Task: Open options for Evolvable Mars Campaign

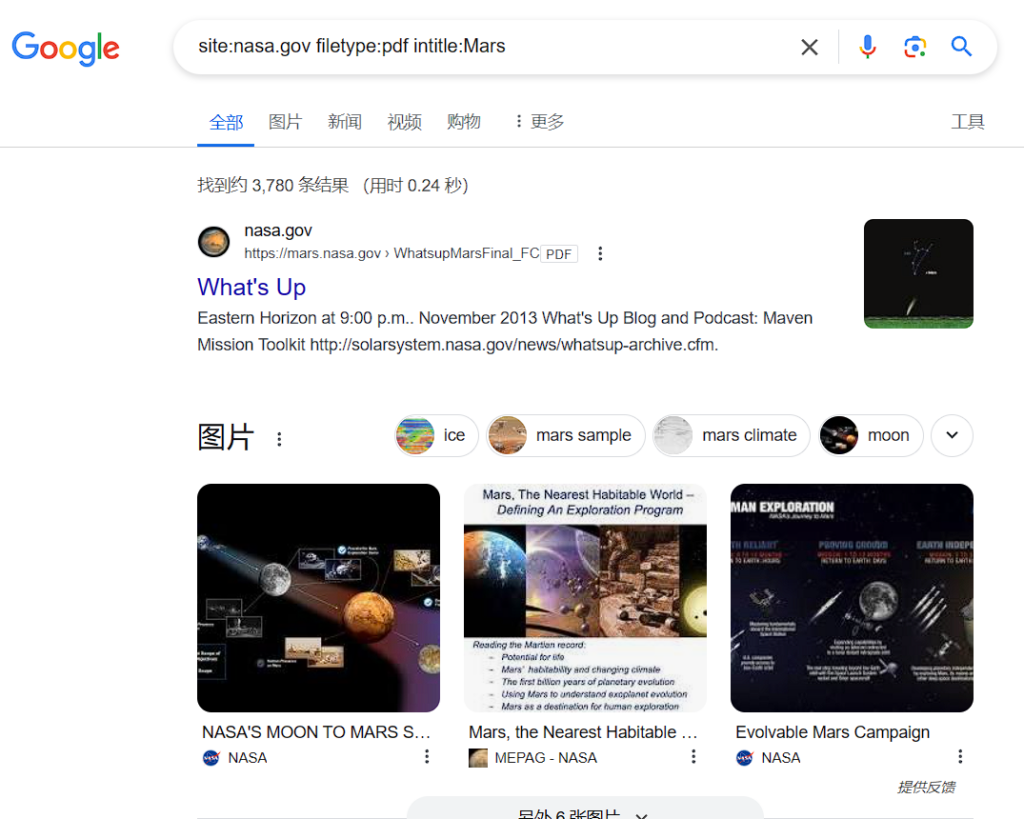Action: pos(960,757)
